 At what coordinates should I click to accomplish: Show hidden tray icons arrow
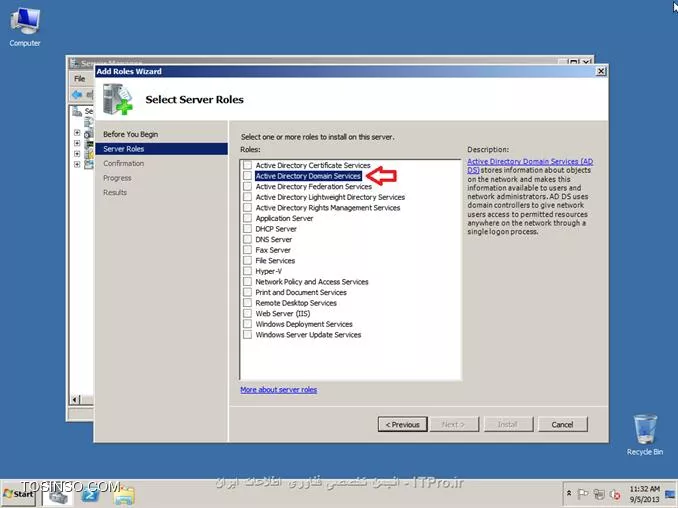pyautogui.click(x=569, y=493)
